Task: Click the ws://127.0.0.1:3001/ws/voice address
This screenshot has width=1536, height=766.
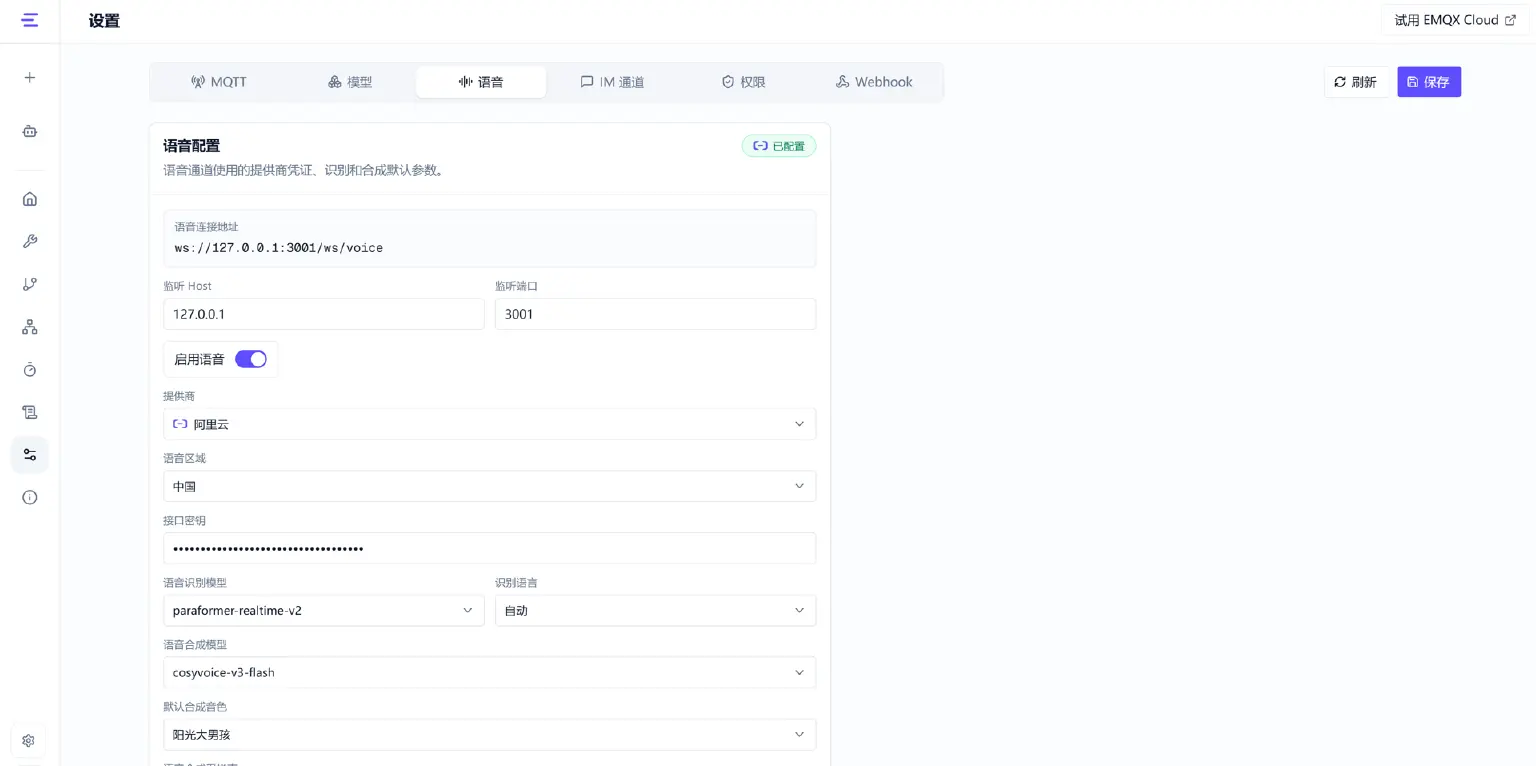Action: click(x=279, y=247)
